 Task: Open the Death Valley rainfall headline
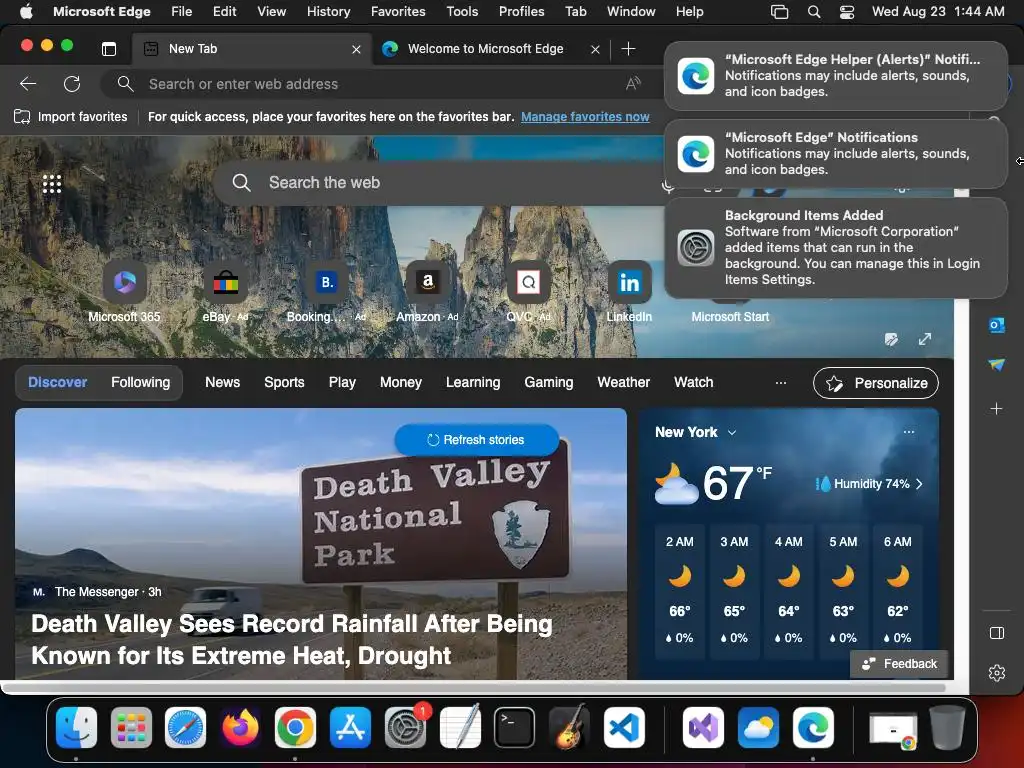coord(292,639)
